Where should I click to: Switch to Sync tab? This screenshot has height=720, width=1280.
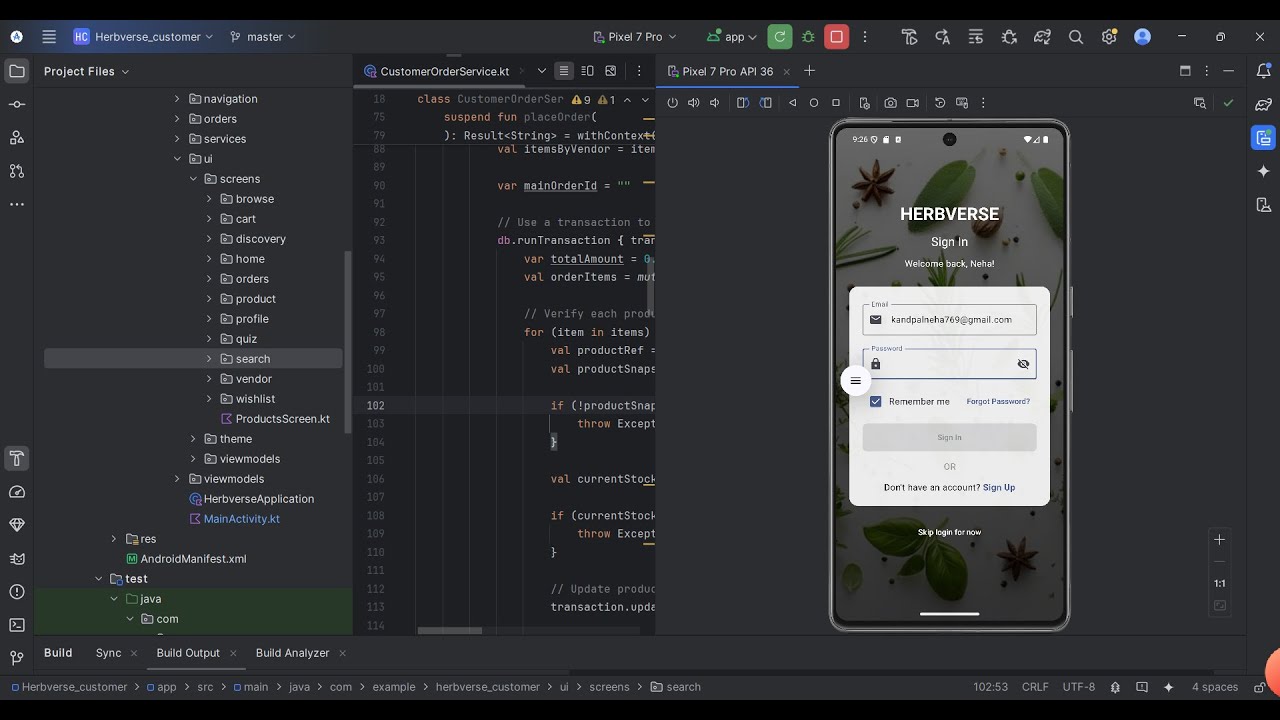(x=108, y=653)
